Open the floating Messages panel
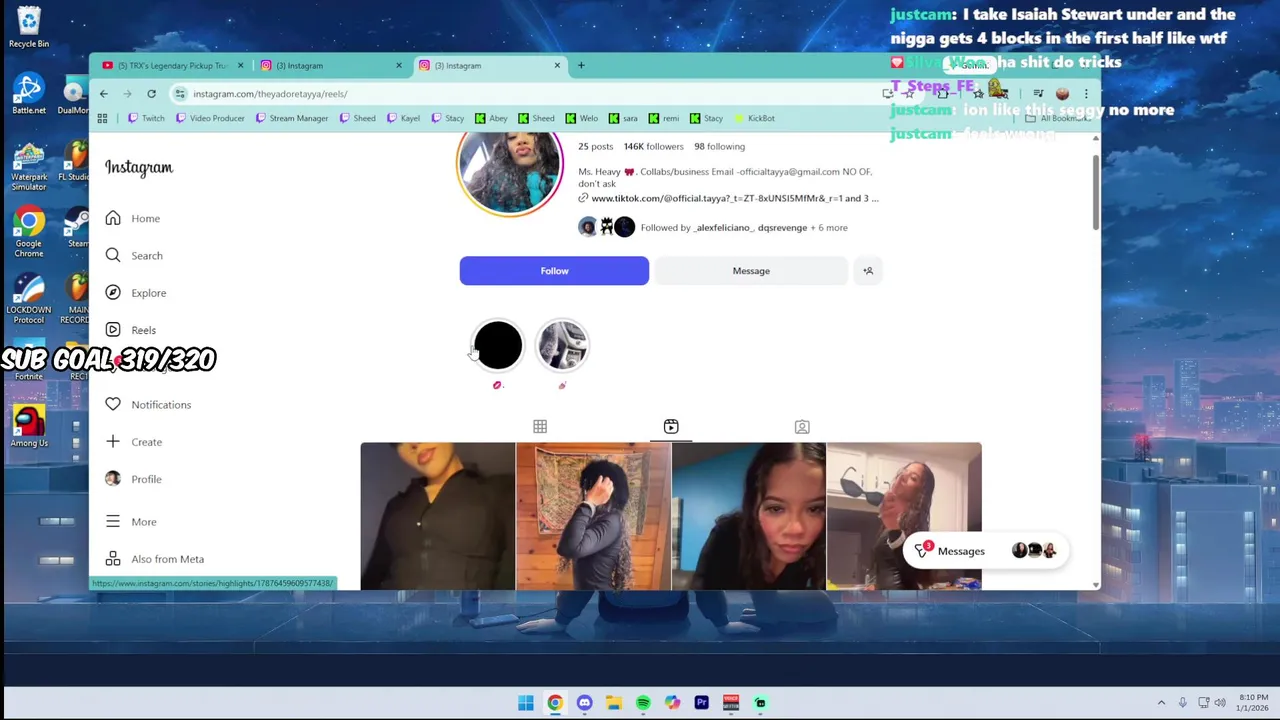Image resolution: width=1280 pixels, height=720 pixels. point(985,551)
